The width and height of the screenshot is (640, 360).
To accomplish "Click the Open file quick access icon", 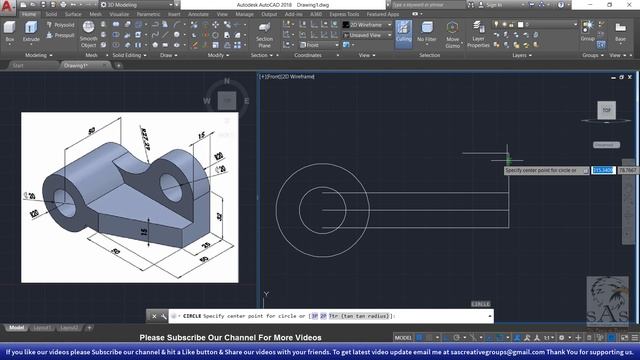I will (x=33, y=5).
